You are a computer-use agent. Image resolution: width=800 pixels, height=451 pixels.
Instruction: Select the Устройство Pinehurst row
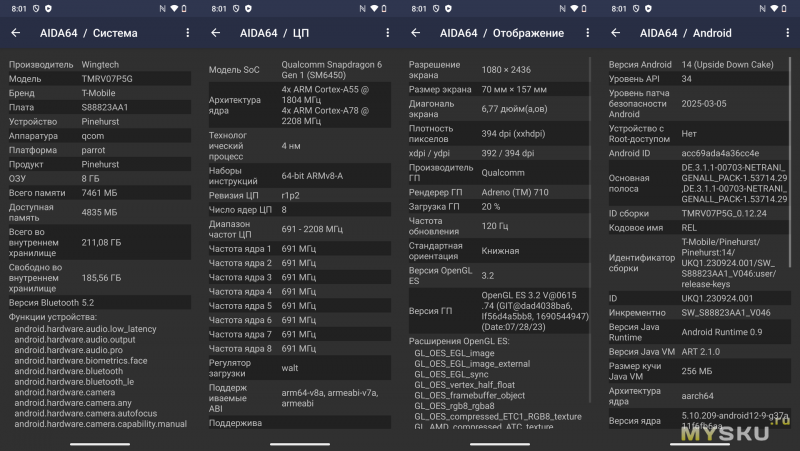click(x=99, y=122)
